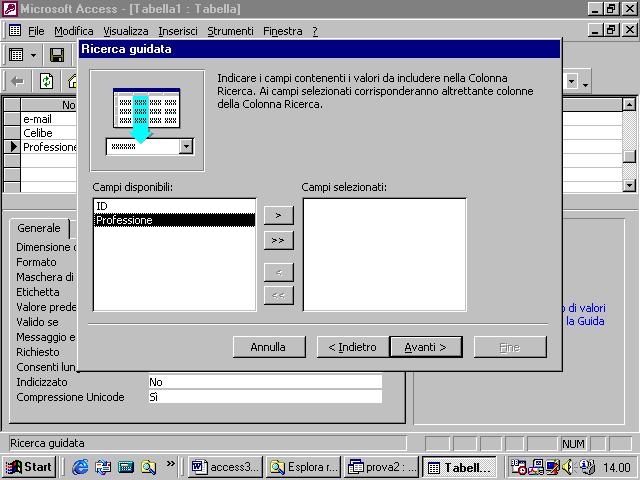Open the Visualizza menu
Screen dimensions: 640x480
(126, 31)
